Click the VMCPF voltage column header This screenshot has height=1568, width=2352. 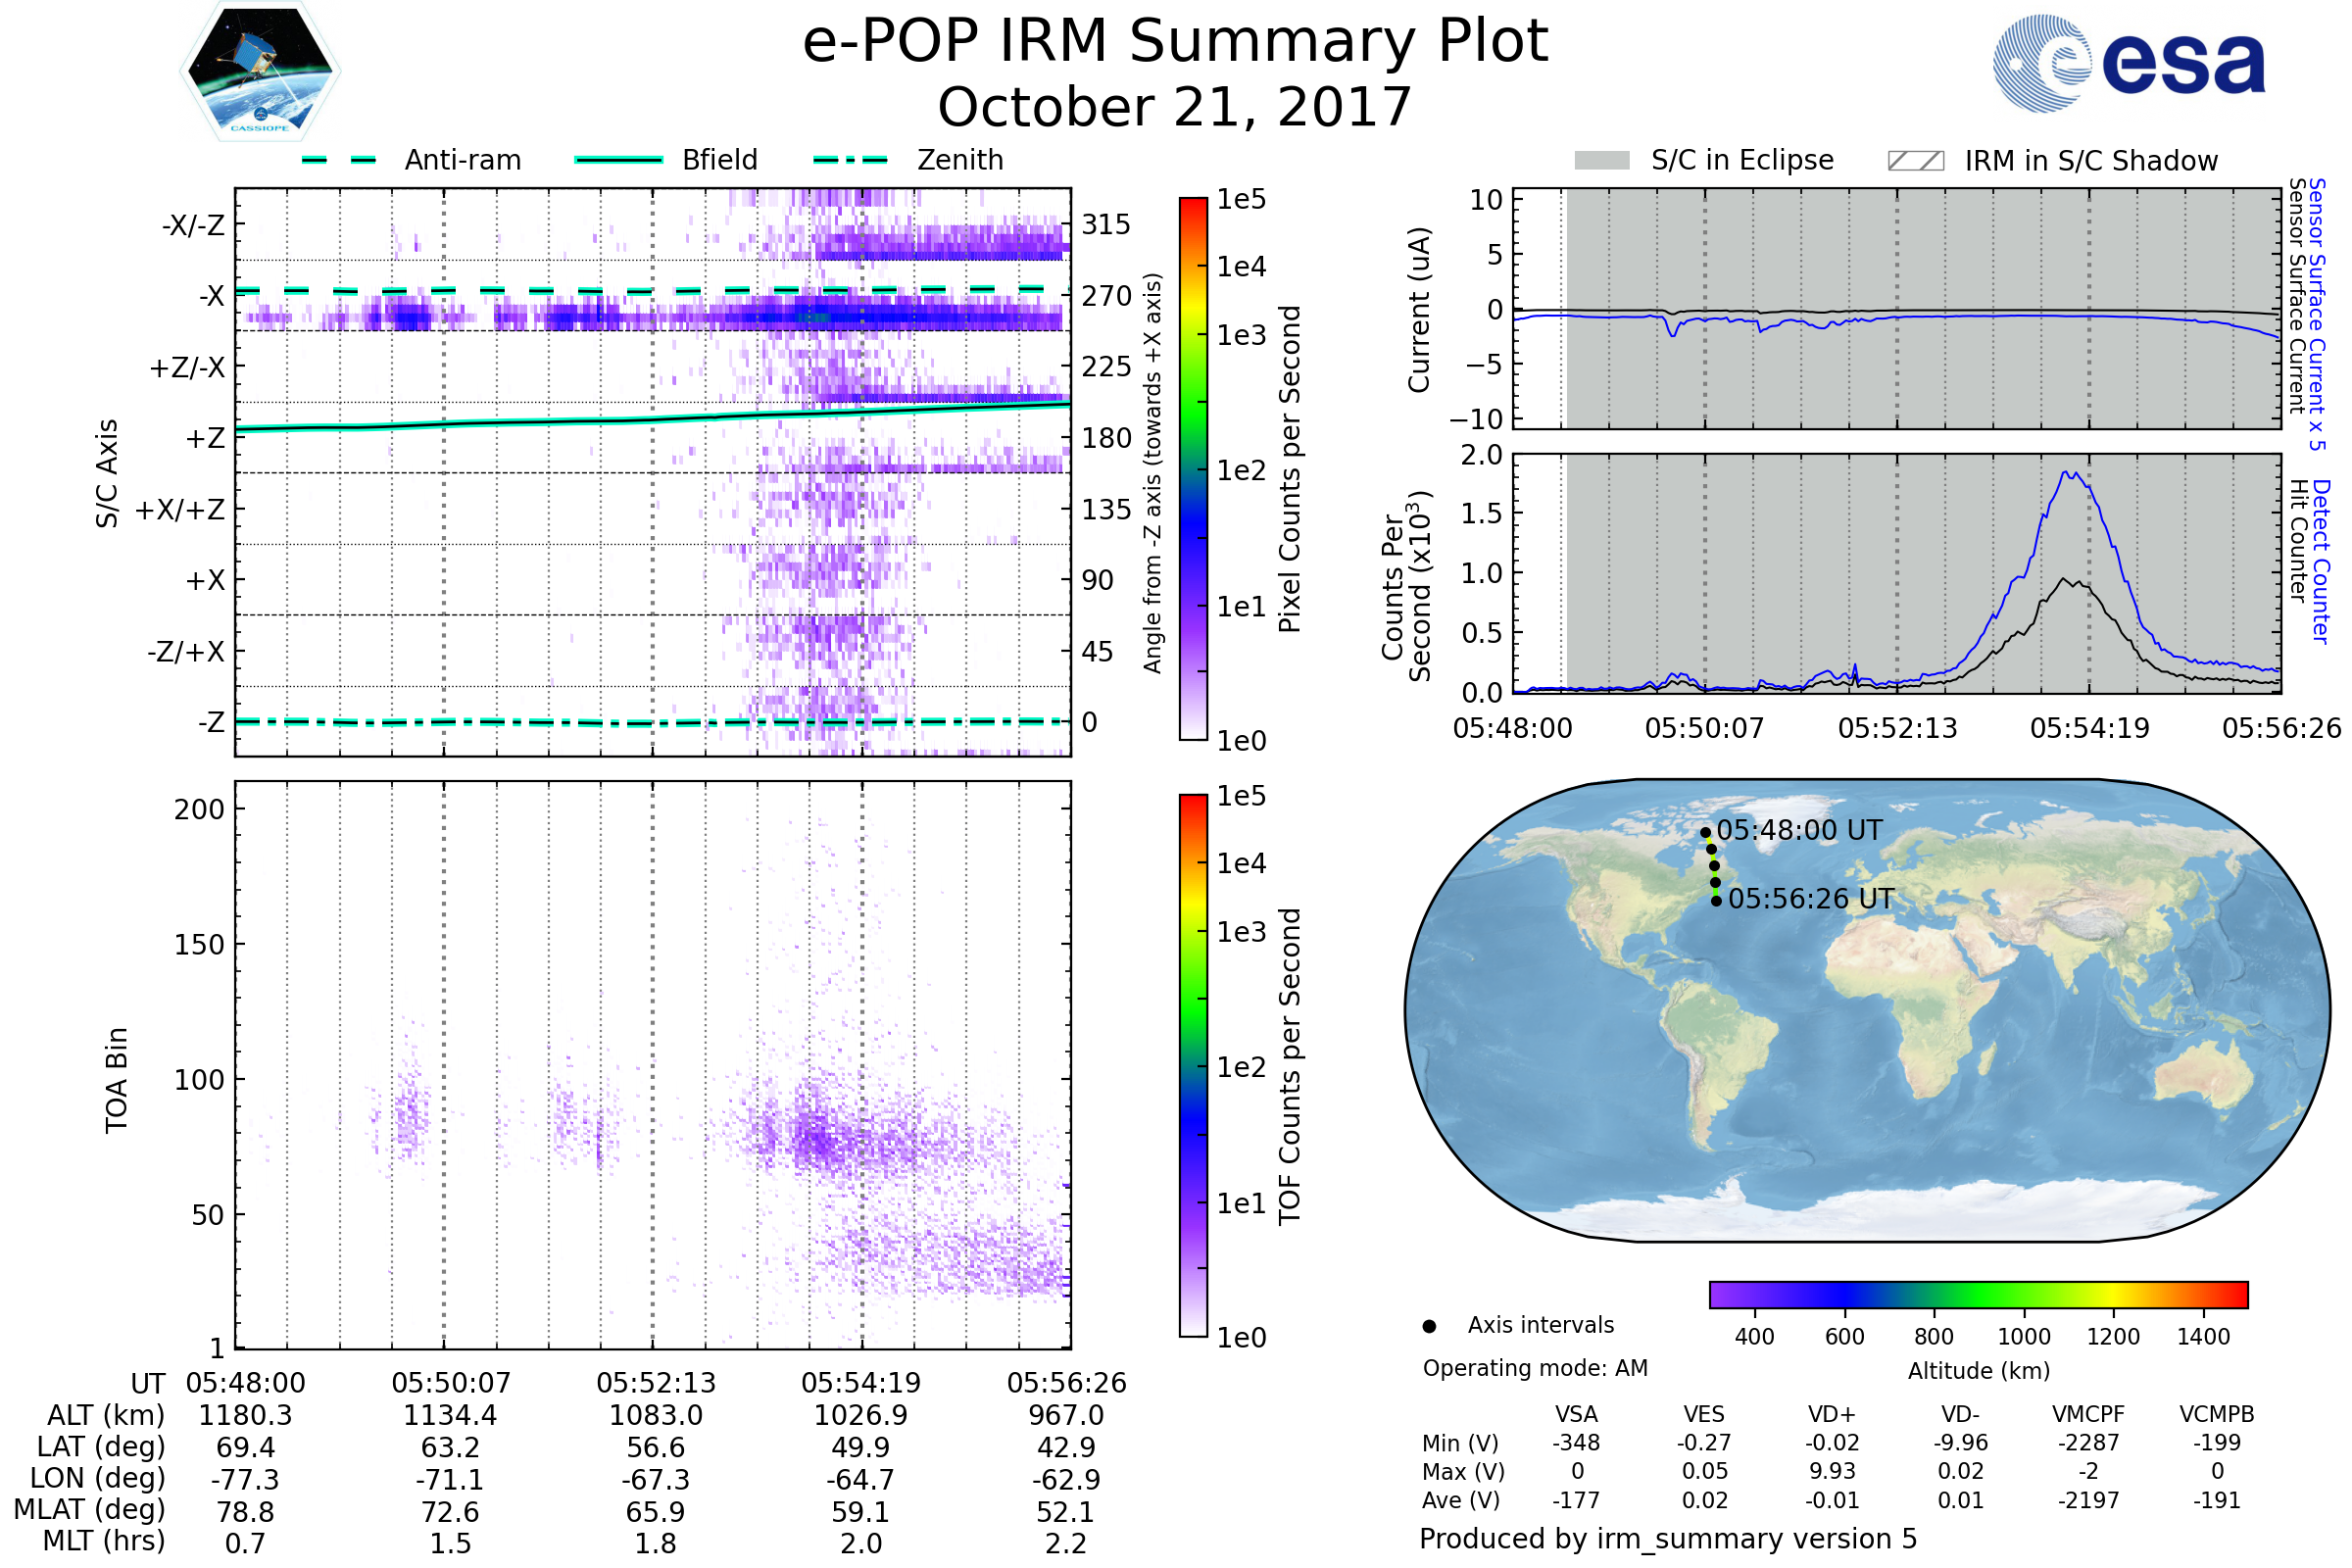pos(2088,1415)
